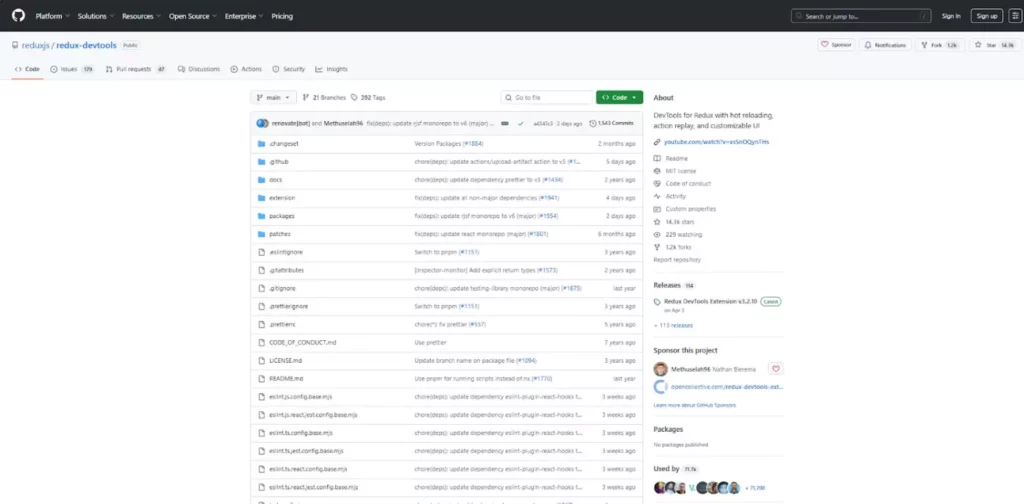This screenshot has height=504, width=1024.
Task: Click the pulse icon next to Activity
Action: click(x=658, y=197)
